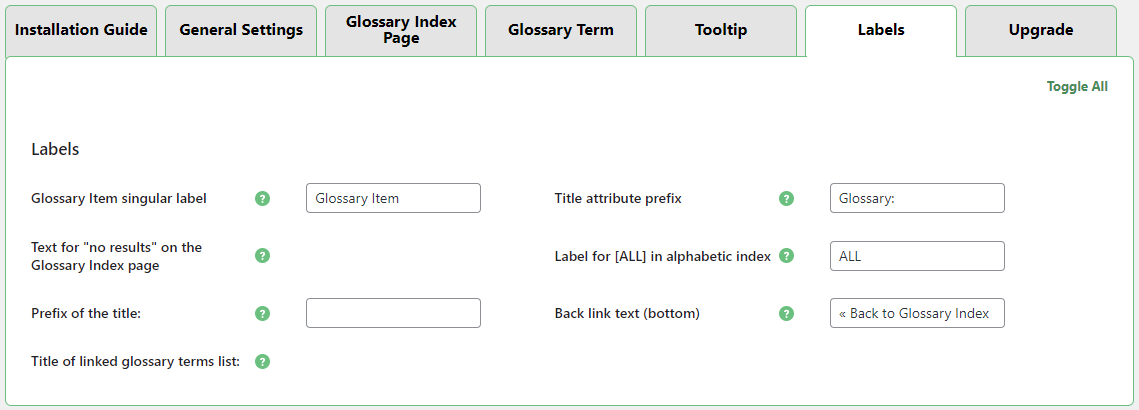Click the empty Prefix of the title field
1139x410 pixels.
point(394,313)
